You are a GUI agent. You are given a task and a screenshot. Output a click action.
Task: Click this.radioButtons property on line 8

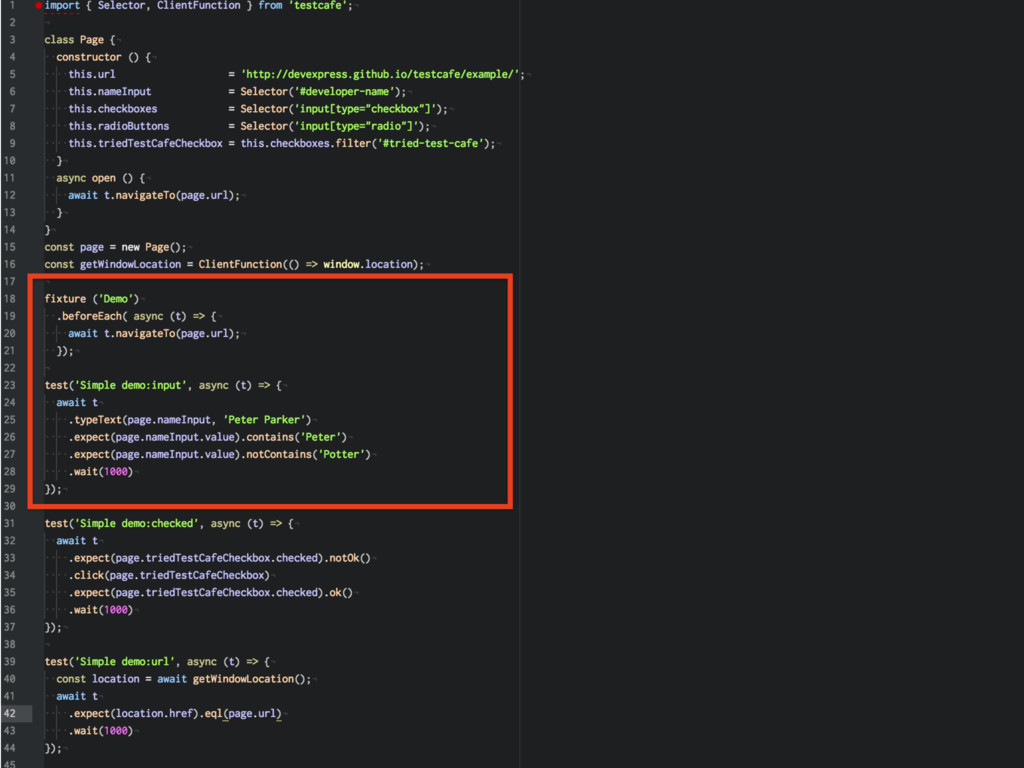coord(119,126)
